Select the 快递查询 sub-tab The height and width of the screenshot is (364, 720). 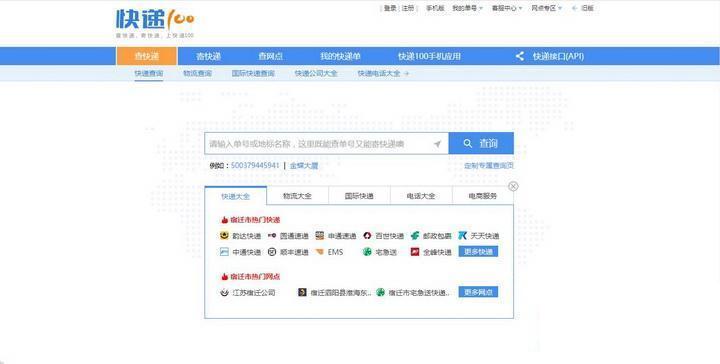(x=149, y=73)
